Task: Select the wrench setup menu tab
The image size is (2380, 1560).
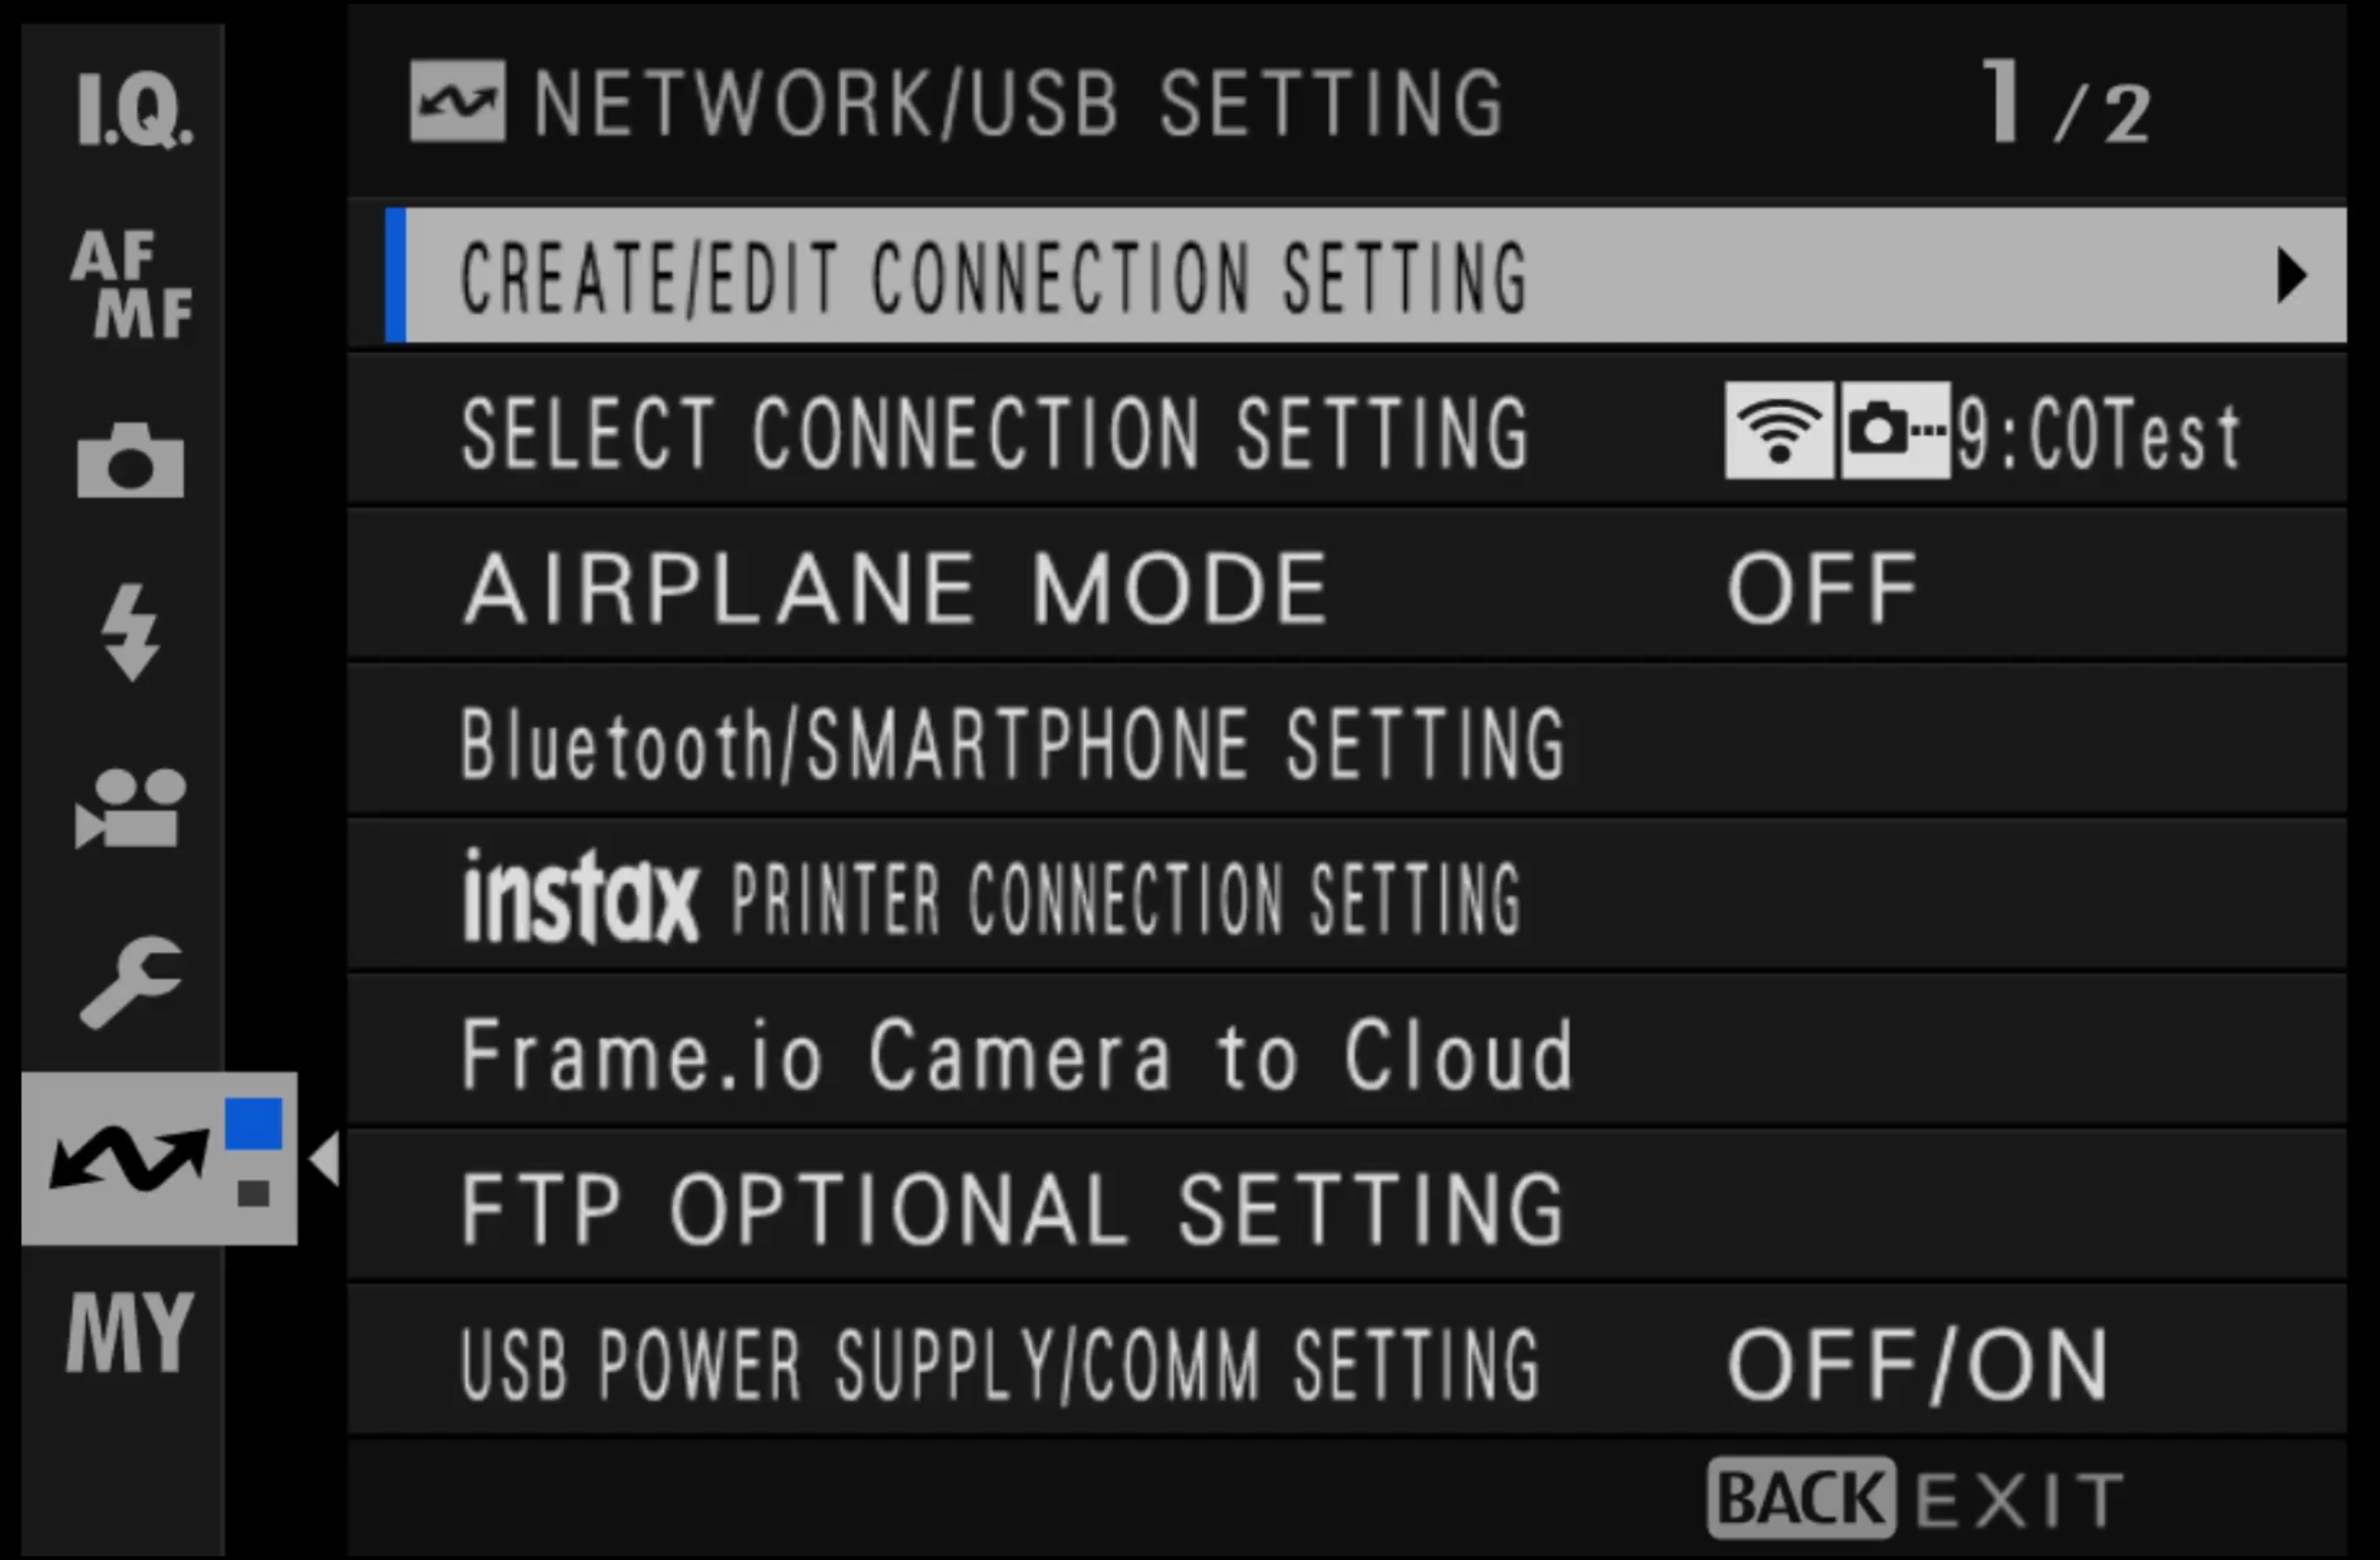Action: coord(130,982)
